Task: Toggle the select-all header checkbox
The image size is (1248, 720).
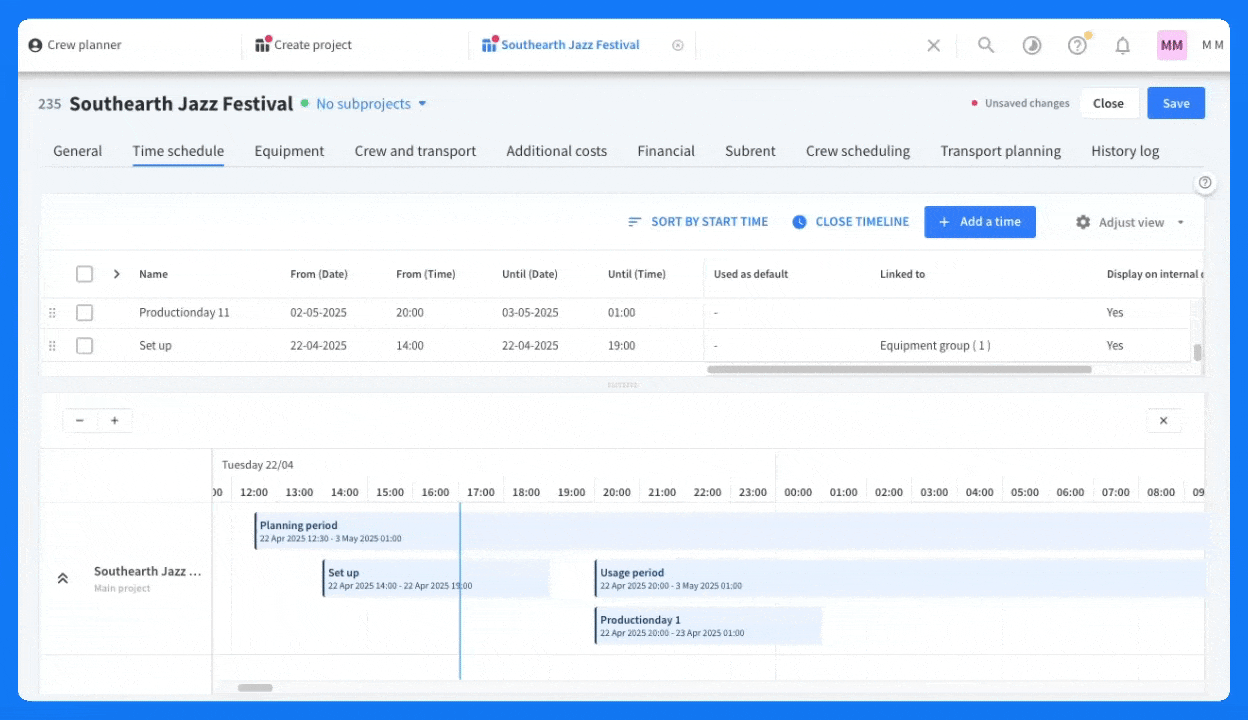Action: (85, 274)
